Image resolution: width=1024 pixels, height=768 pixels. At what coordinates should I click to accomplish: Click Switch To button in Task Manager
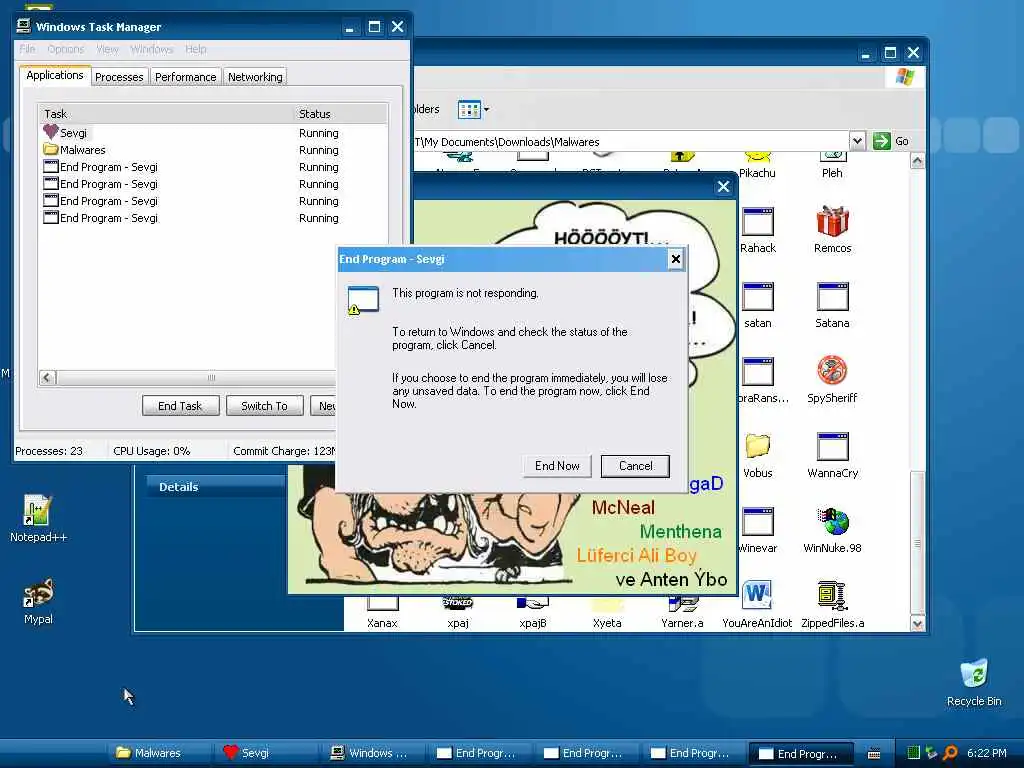point(264,406)
